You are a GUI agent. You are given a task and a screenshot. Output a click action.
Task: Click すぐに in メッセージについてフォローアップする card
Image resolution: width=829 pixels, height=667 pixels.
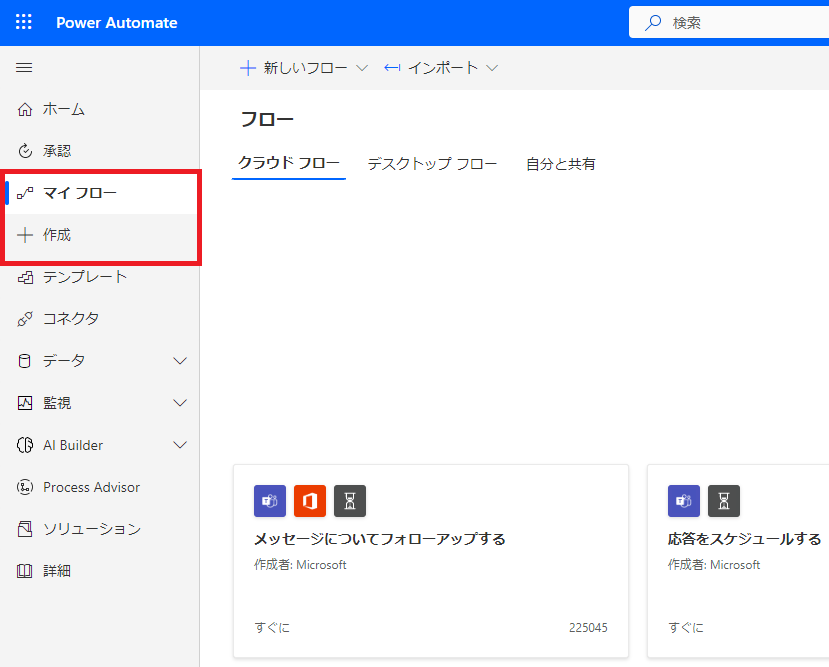[x=272, y=627]
